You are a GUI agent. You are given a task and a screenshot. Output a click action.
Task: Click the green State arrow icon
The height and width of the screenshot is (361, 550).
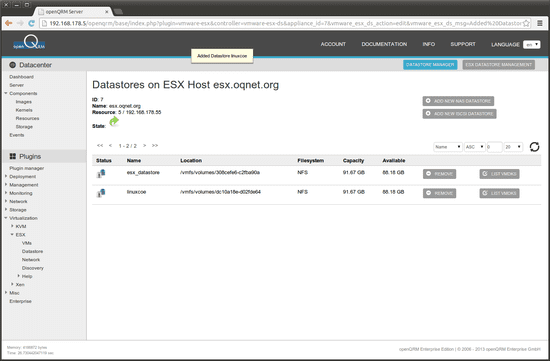click(x=114, y=121)
